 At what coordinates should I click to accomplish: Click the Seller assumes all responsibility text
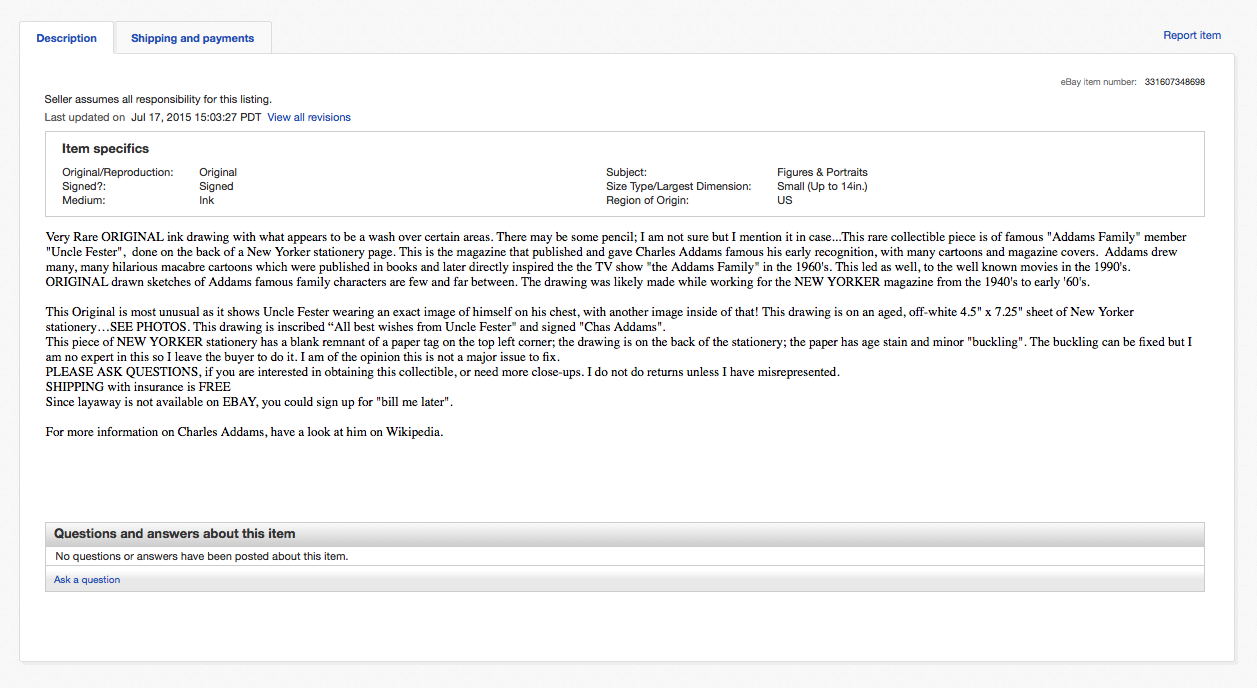click(158, 99)
